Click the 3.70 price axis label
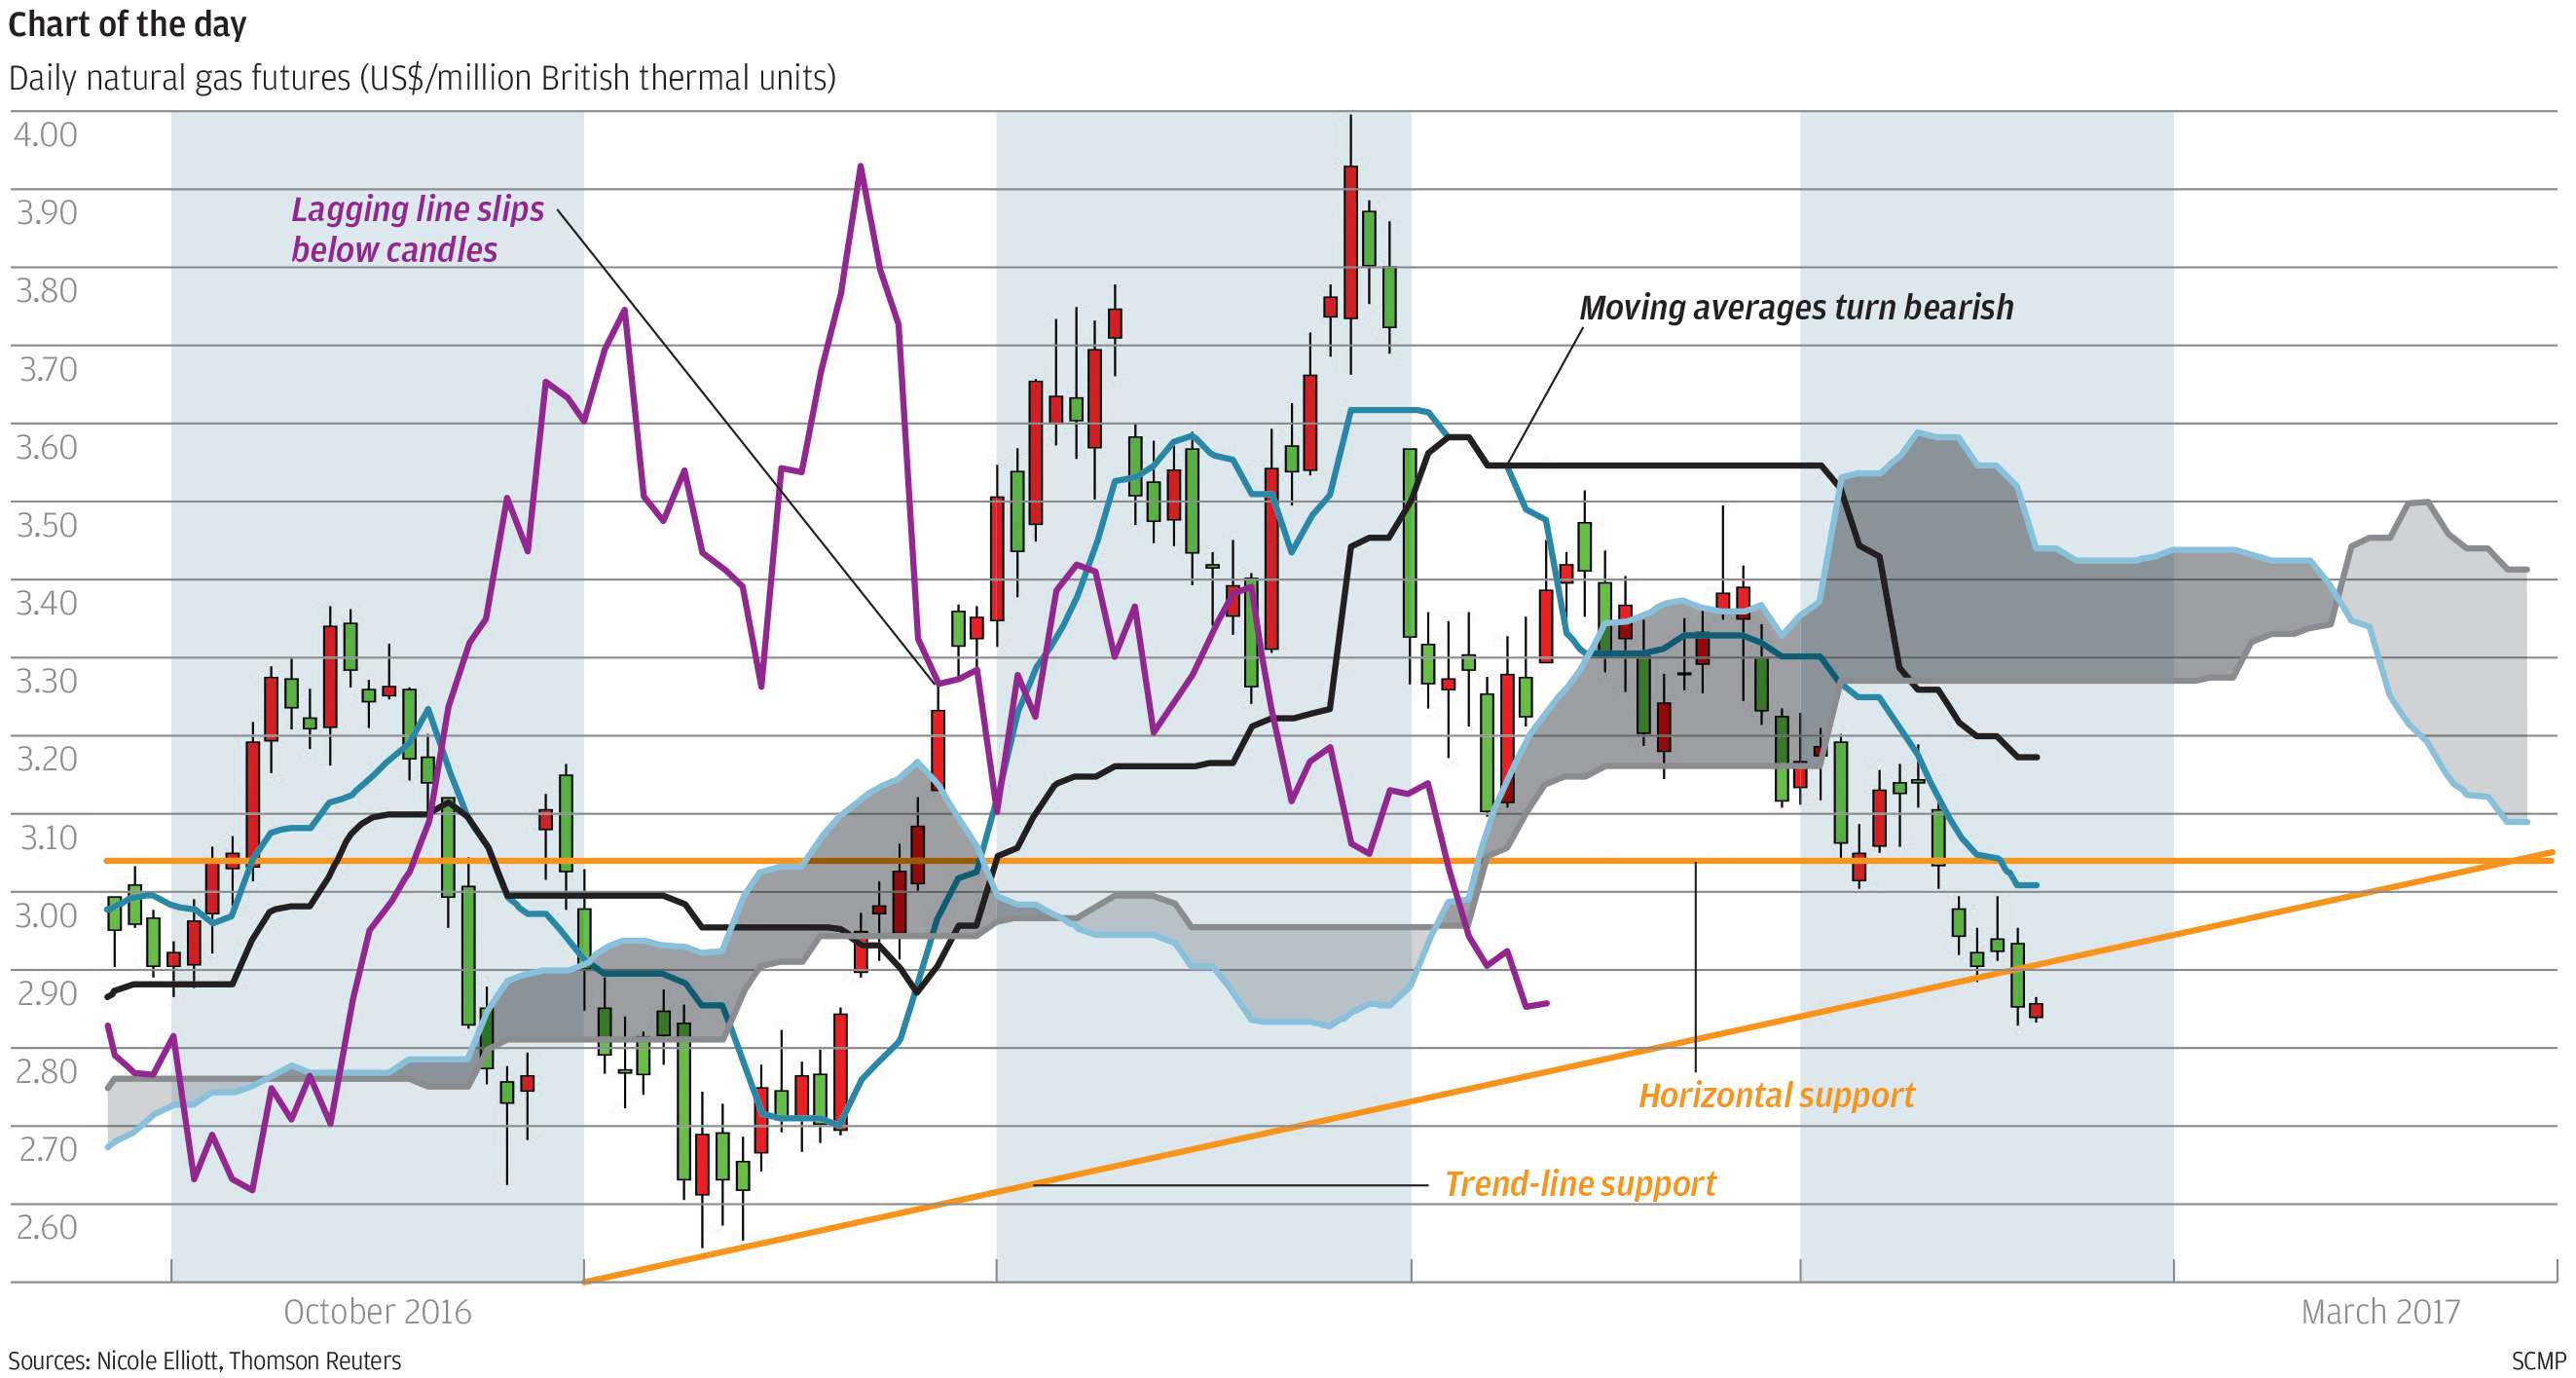Viewport: 2576px width, 1378px height. click(x=48, y=369)
